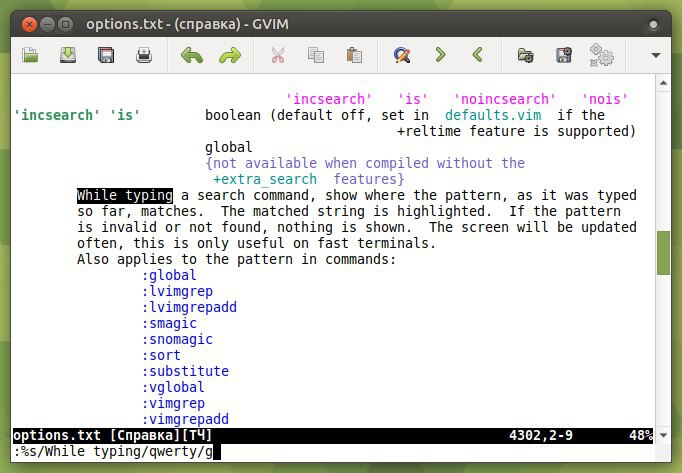Viewport: 682px width, 473px height.
Task: Click the options.txt status line name
Action: click(57, 436)
